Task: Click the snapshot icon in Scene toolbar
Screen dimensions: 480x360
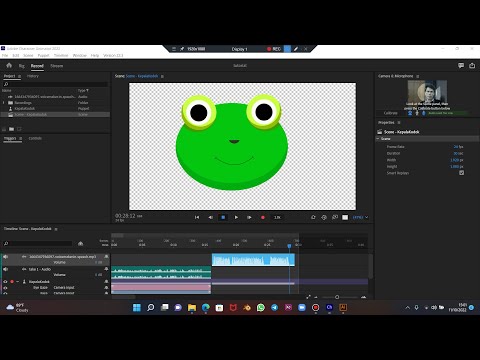Action: point(335,217)
